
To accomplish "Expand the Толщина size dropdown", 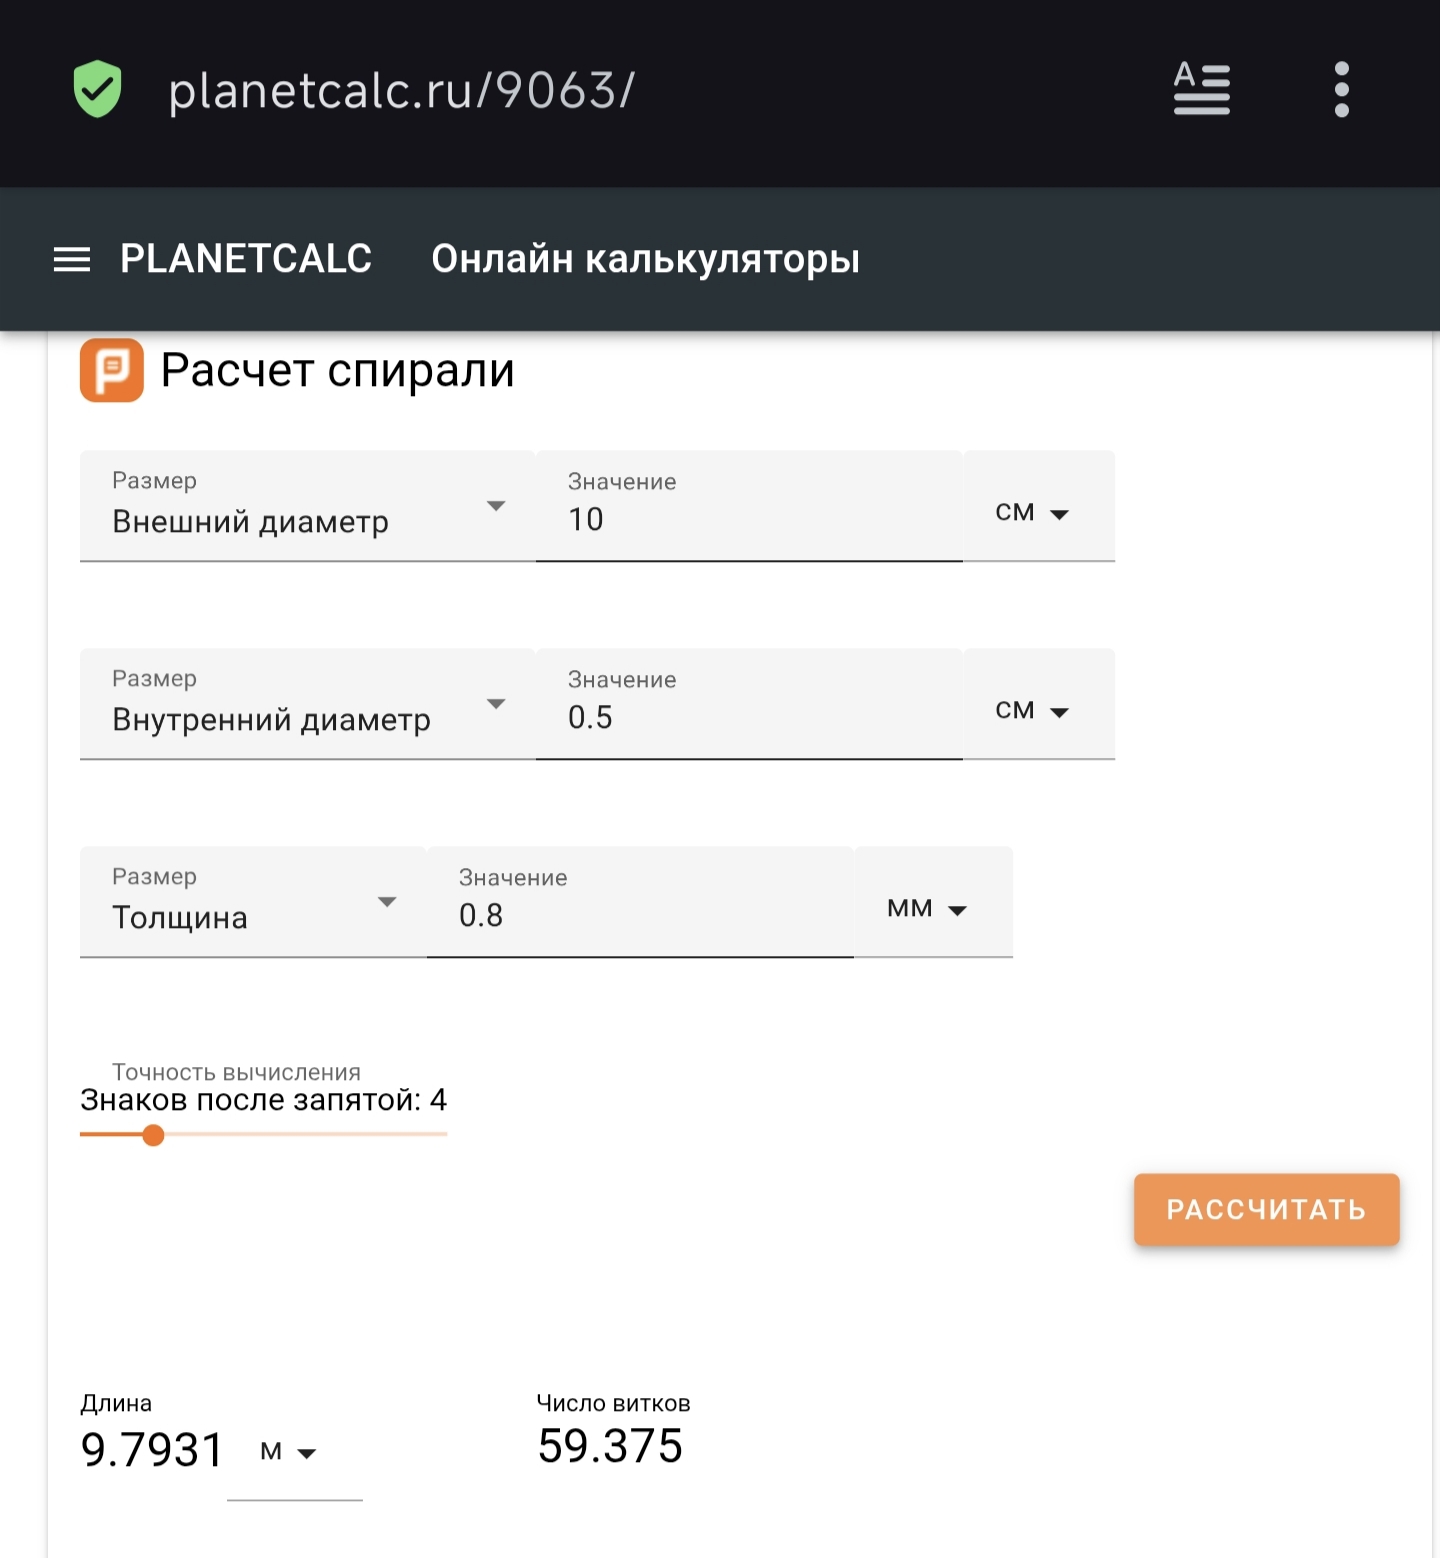I will coord(253,903).
